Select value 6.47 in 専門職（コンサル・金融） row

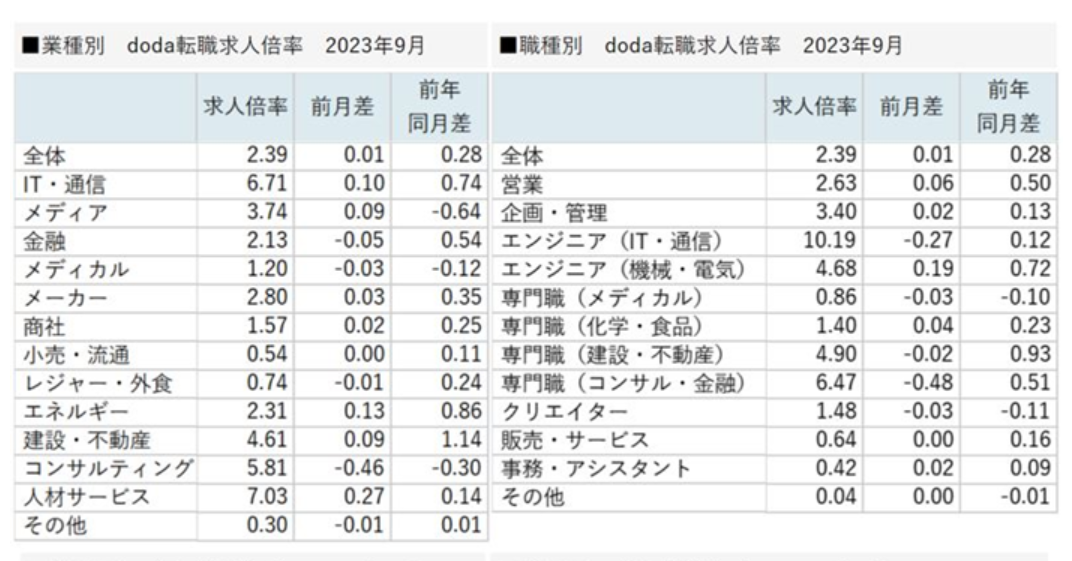836,383
